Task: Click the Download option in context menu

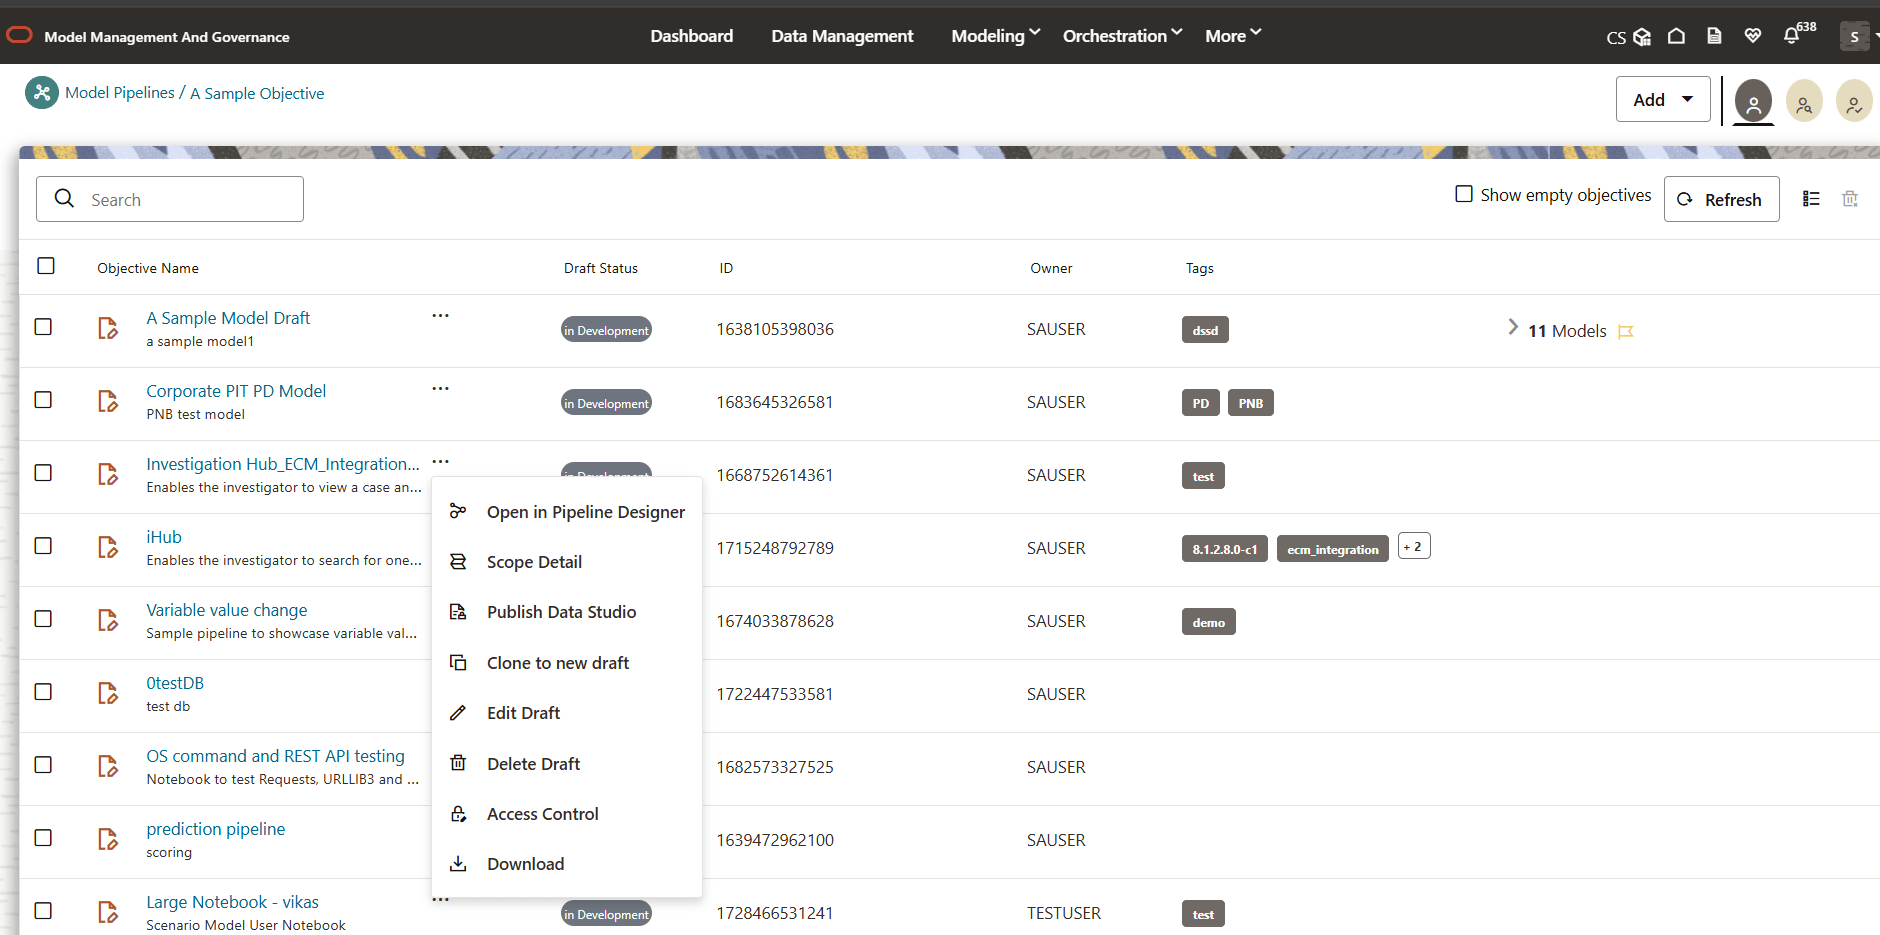Action: pos(525,863)
